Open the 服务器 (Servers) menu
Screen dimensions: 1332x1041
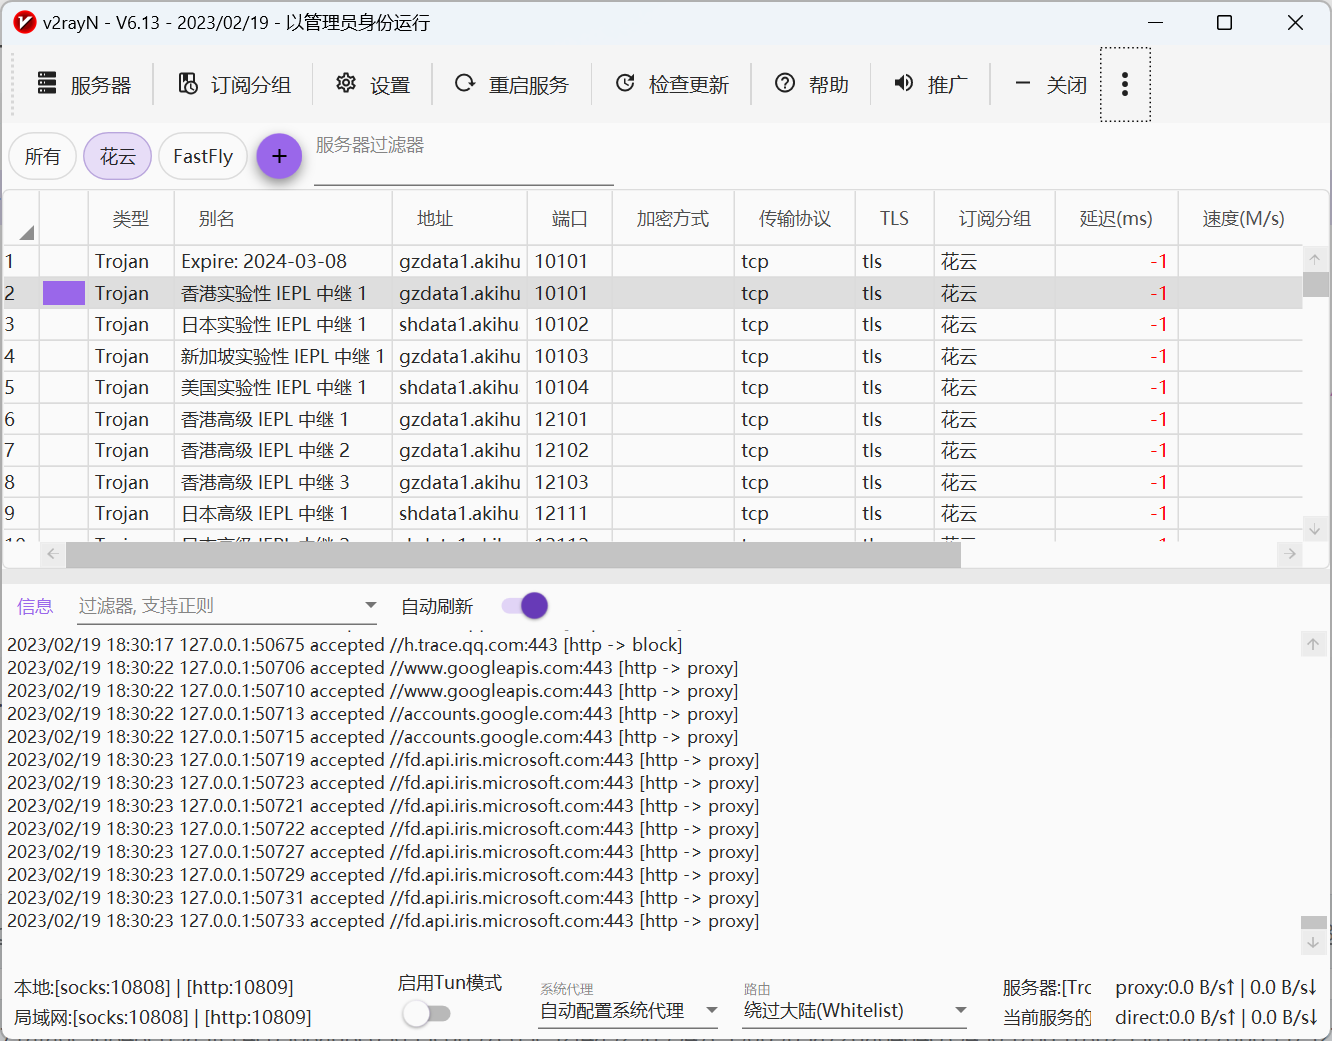tap(84, 85)
